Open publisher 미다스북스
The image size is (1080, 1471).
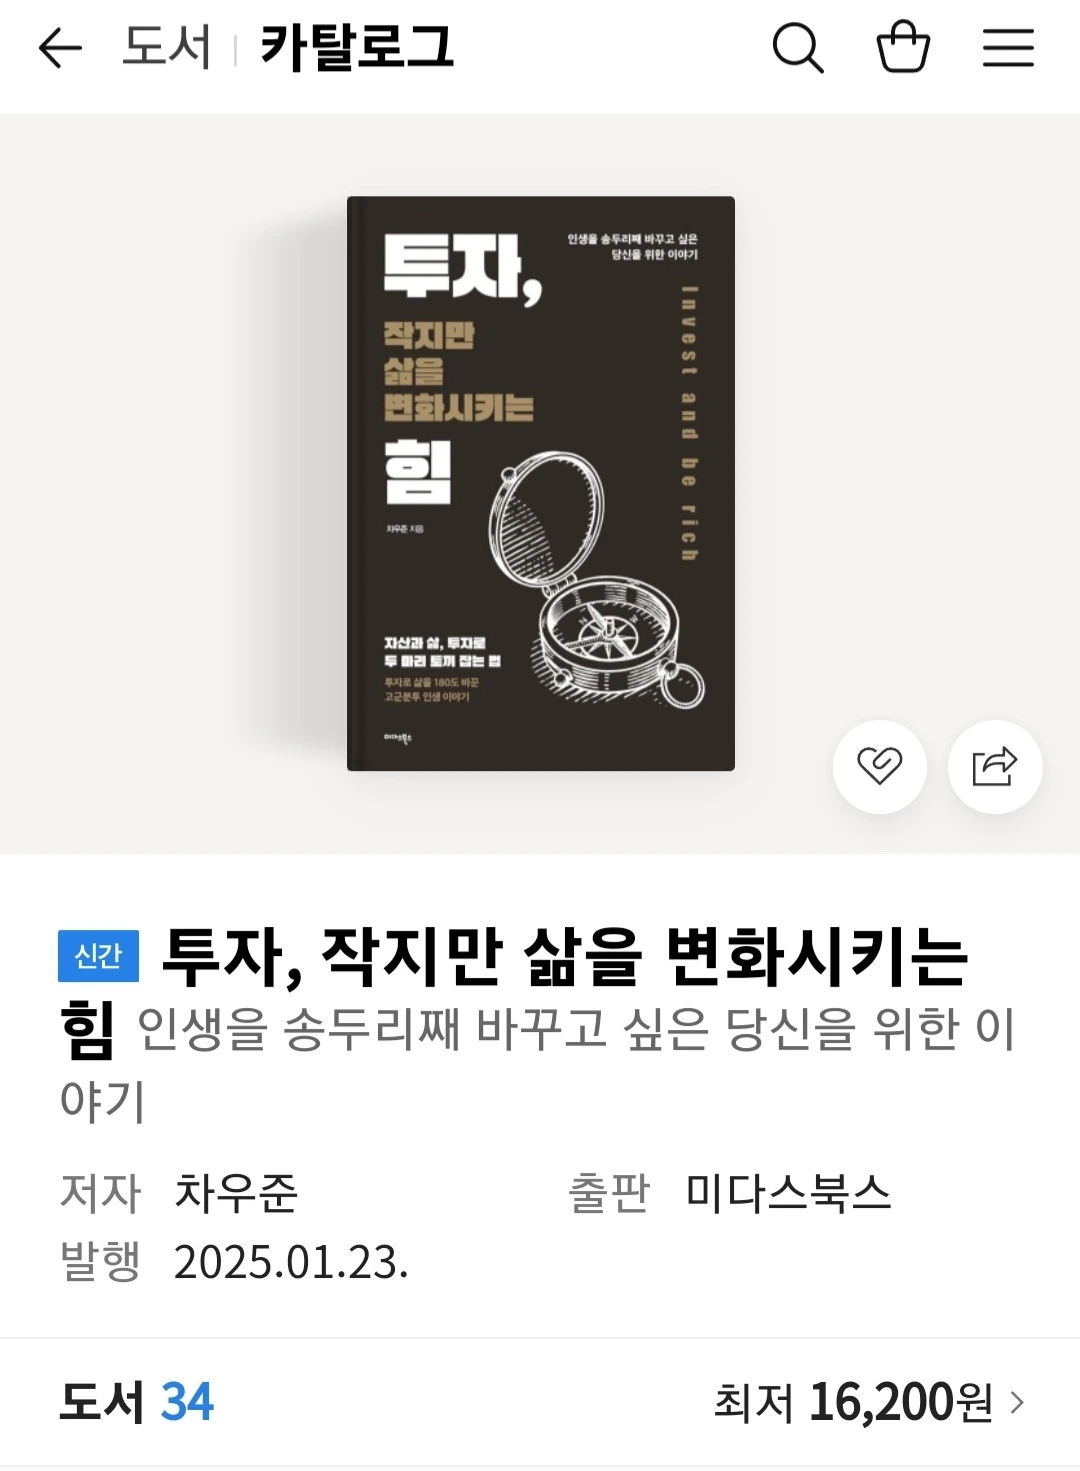788,1192
